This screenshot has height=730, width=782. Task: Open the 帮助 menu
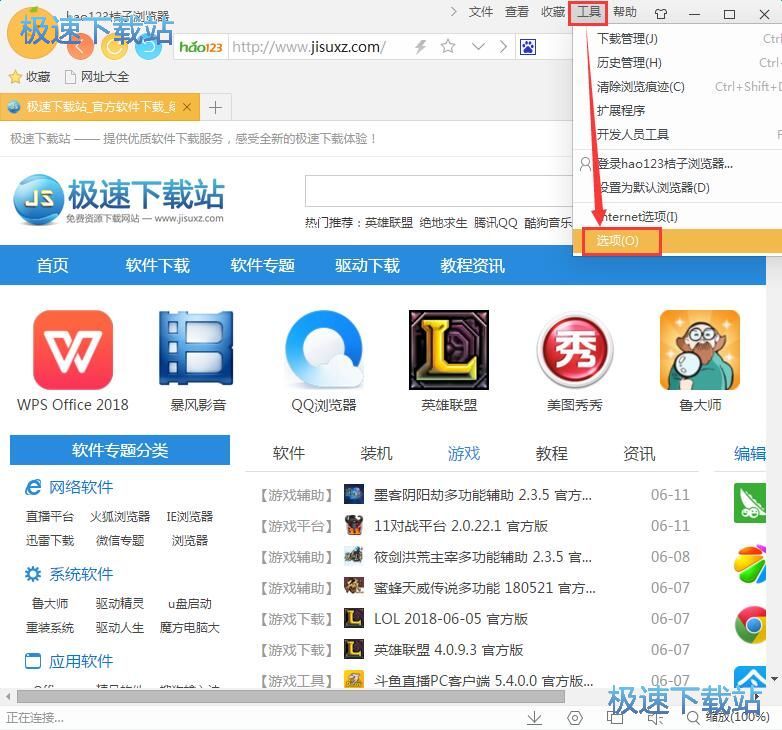(625, 12)
